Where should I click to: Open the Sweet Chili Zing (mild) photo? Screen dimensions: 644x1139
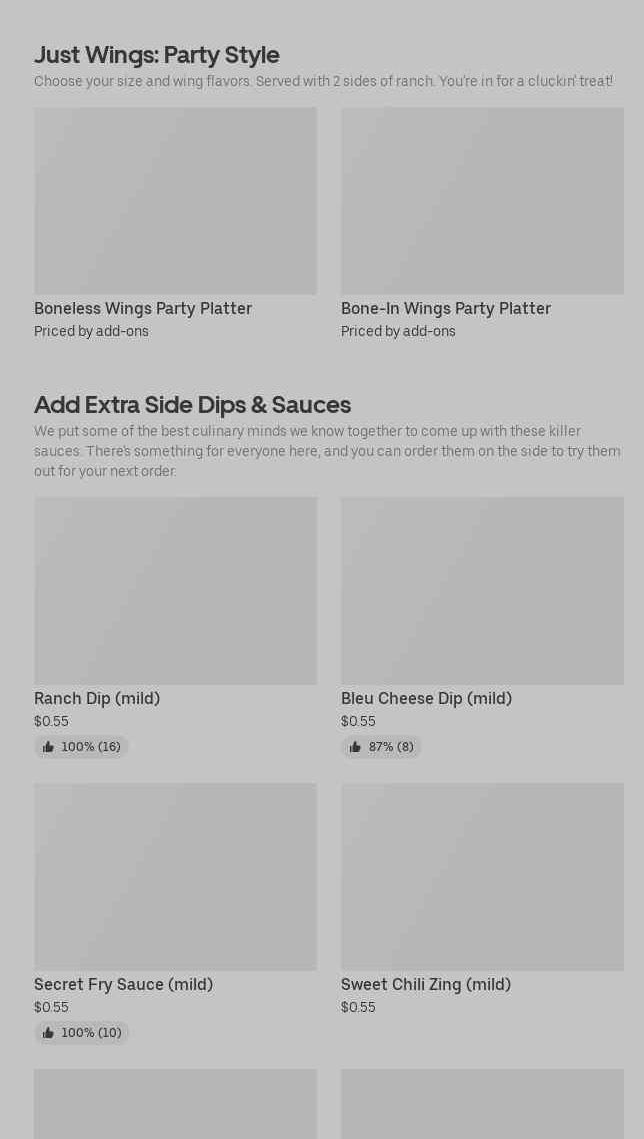pos(482,877)
